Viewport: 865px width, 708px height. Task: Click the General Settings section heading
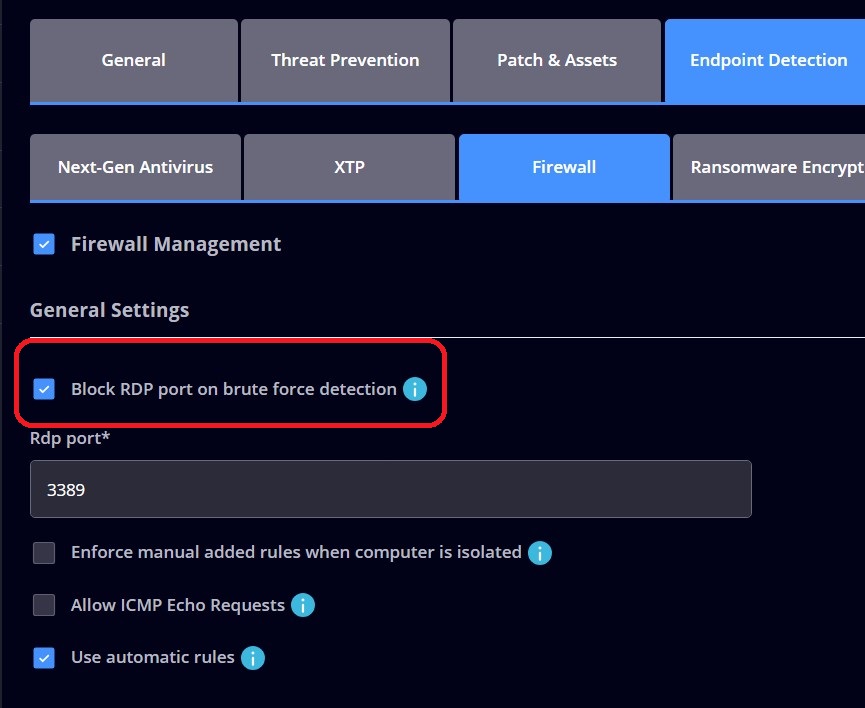(109, 310)
